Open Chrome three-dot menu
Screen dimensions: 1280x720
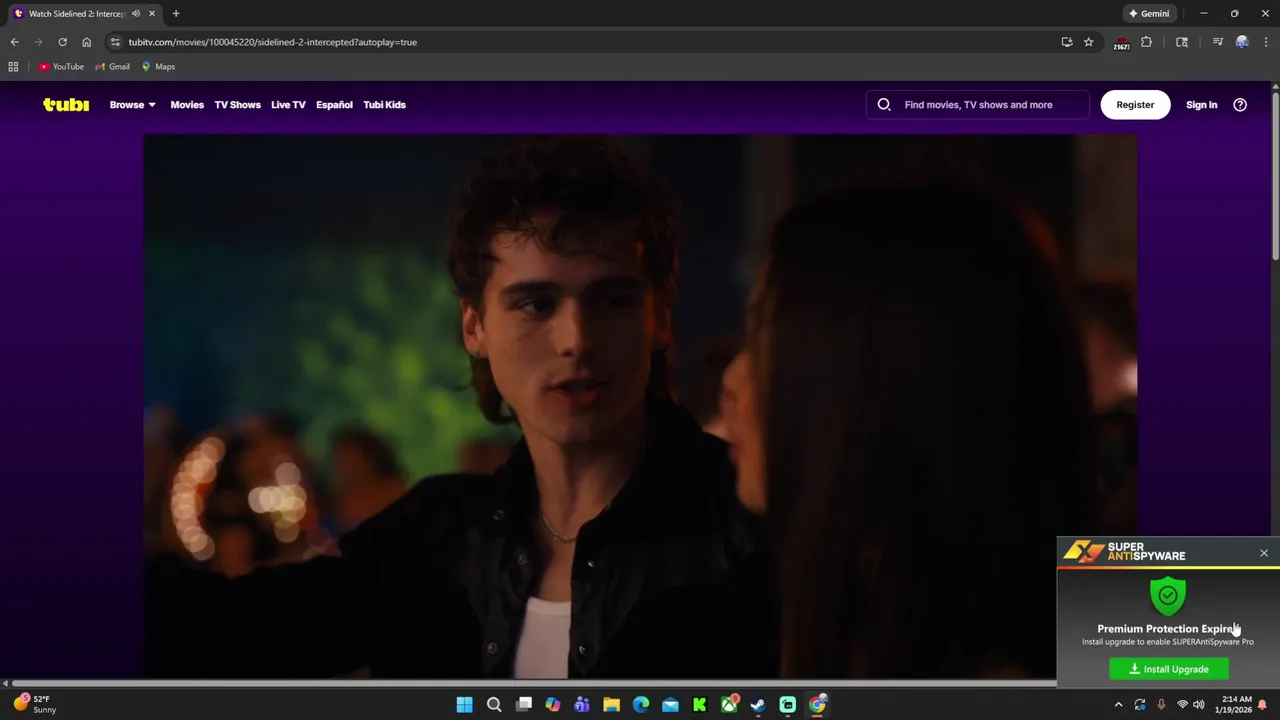click(x=1266, y=42)
